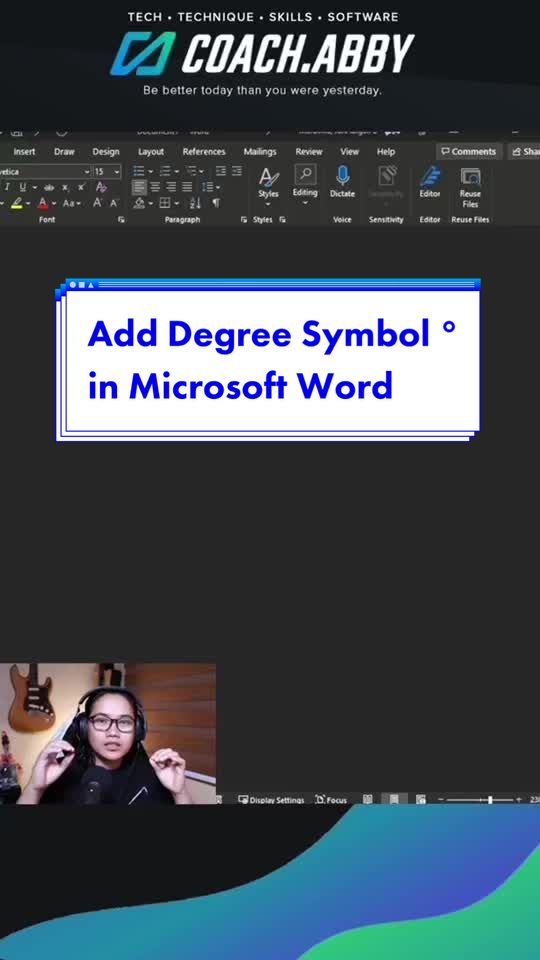This screenshot has width=540, height=960.
Task: Click zoom out minus button
Action: coord(440,800)
